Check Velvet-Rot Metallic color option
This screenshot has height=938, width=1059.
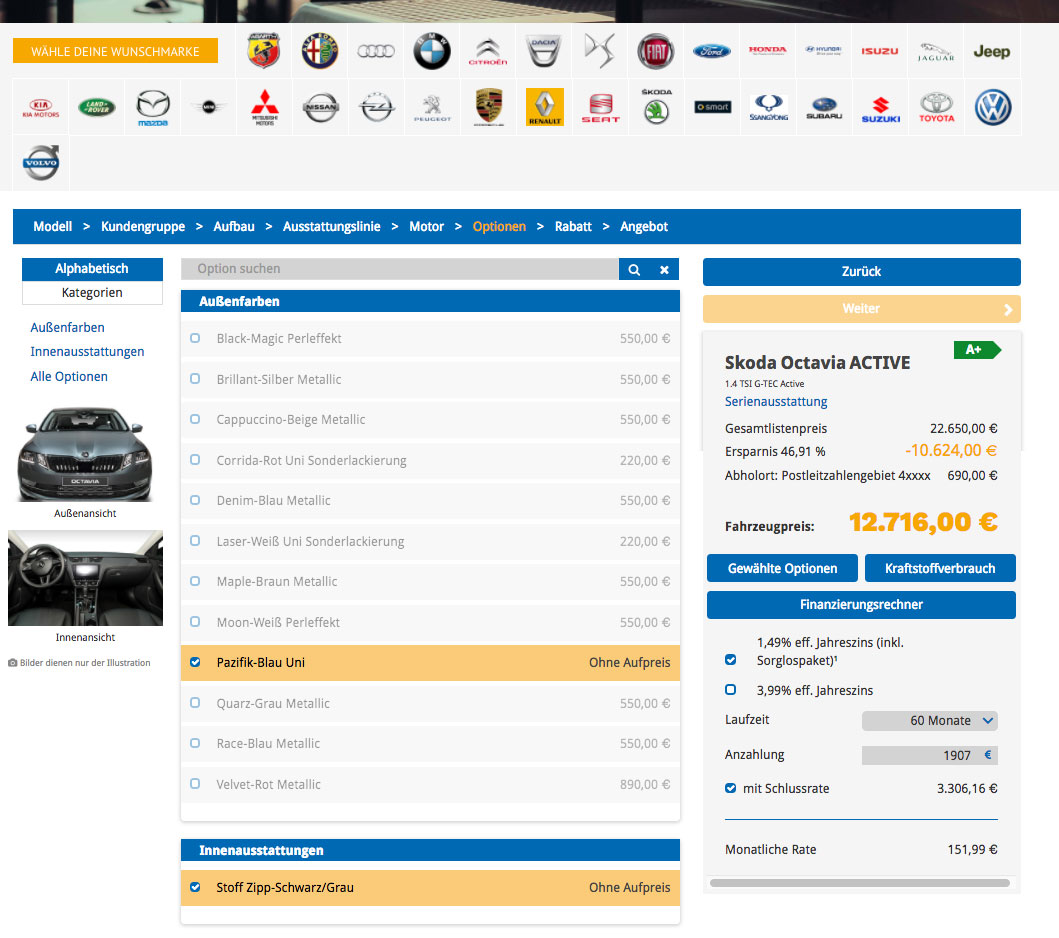[195, 784]
